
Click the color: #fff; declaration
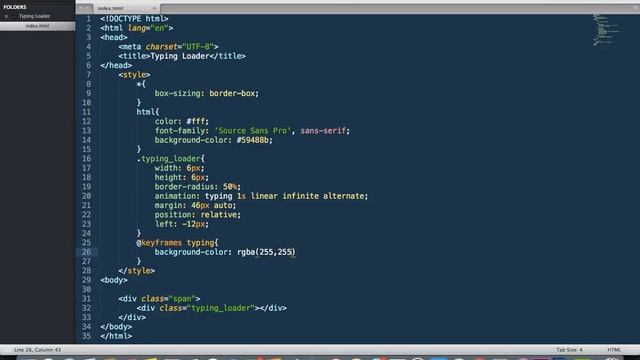click(x=182, y=121)
